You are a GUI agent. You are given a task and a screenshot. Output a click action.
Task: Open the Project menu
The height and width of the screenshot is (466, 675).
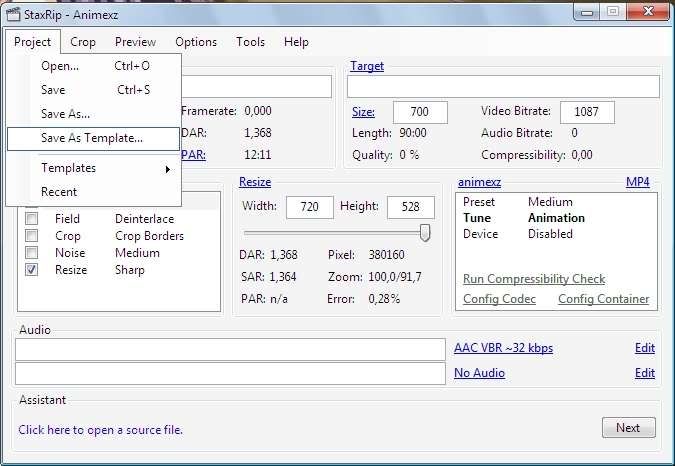tap(32, 42)
